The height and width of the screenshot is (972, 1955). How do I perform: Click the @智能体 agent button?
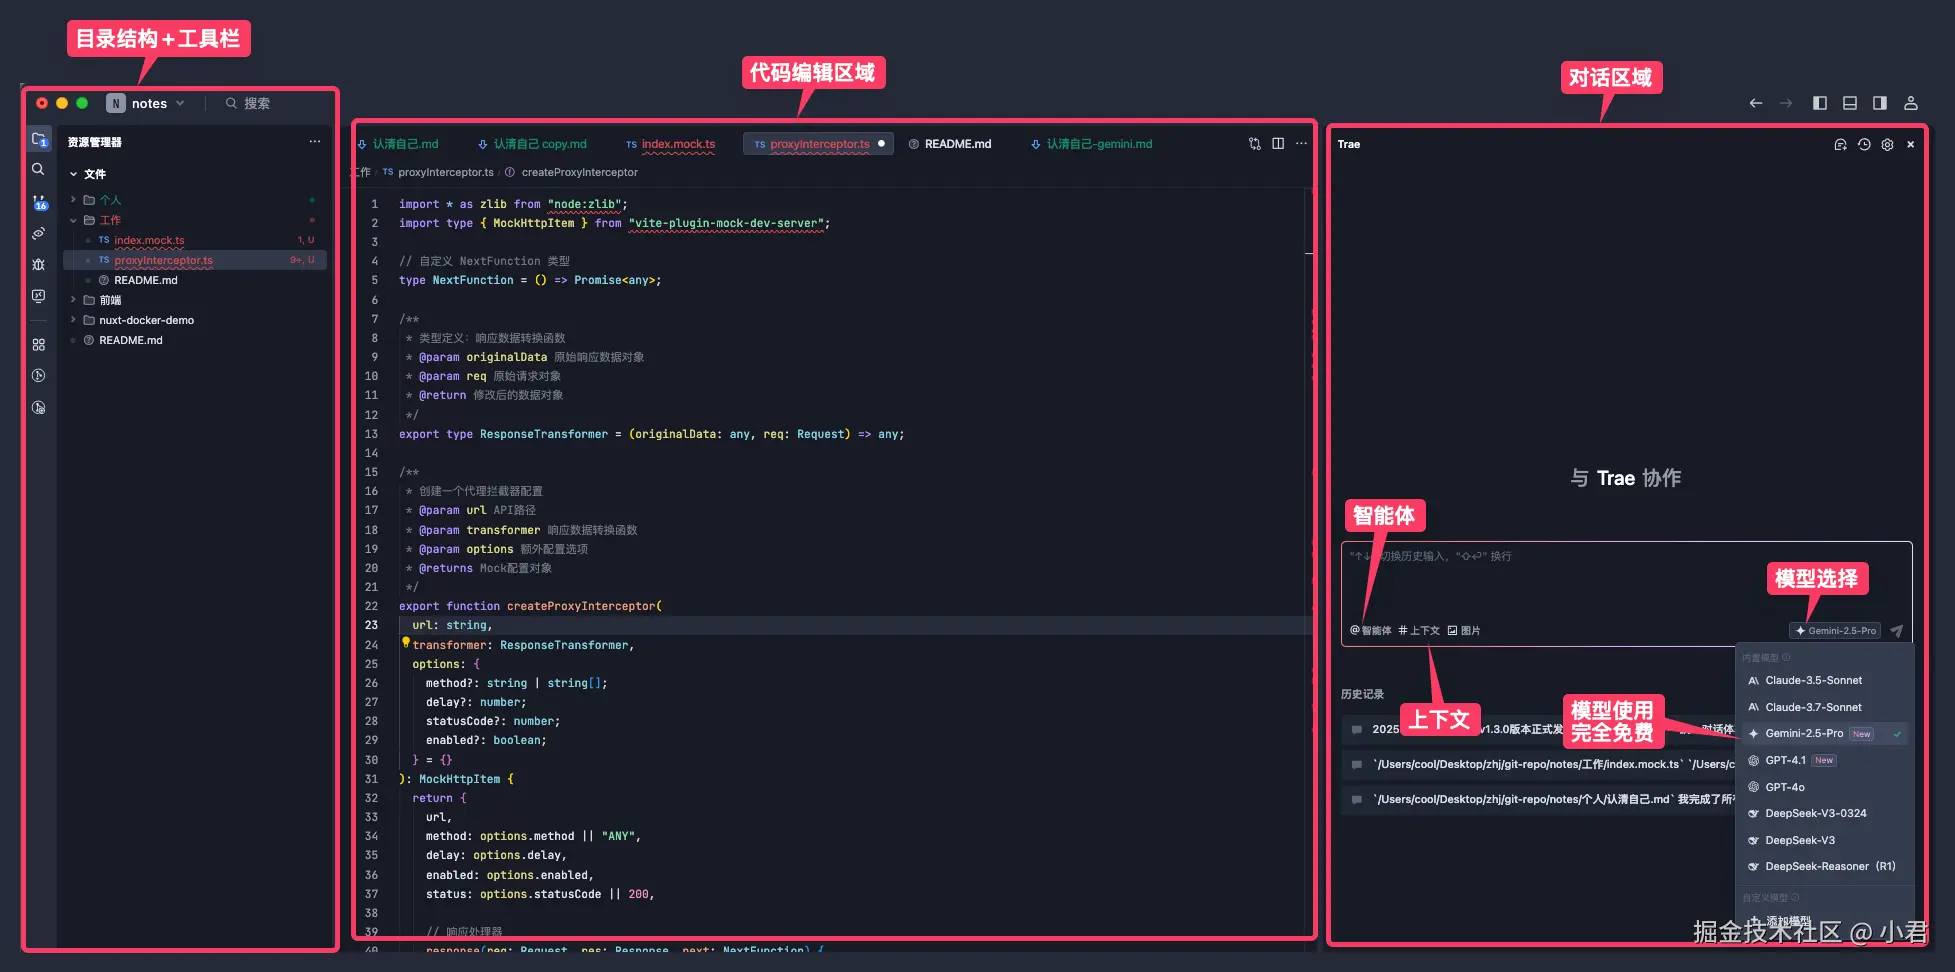pos(1371,631)
